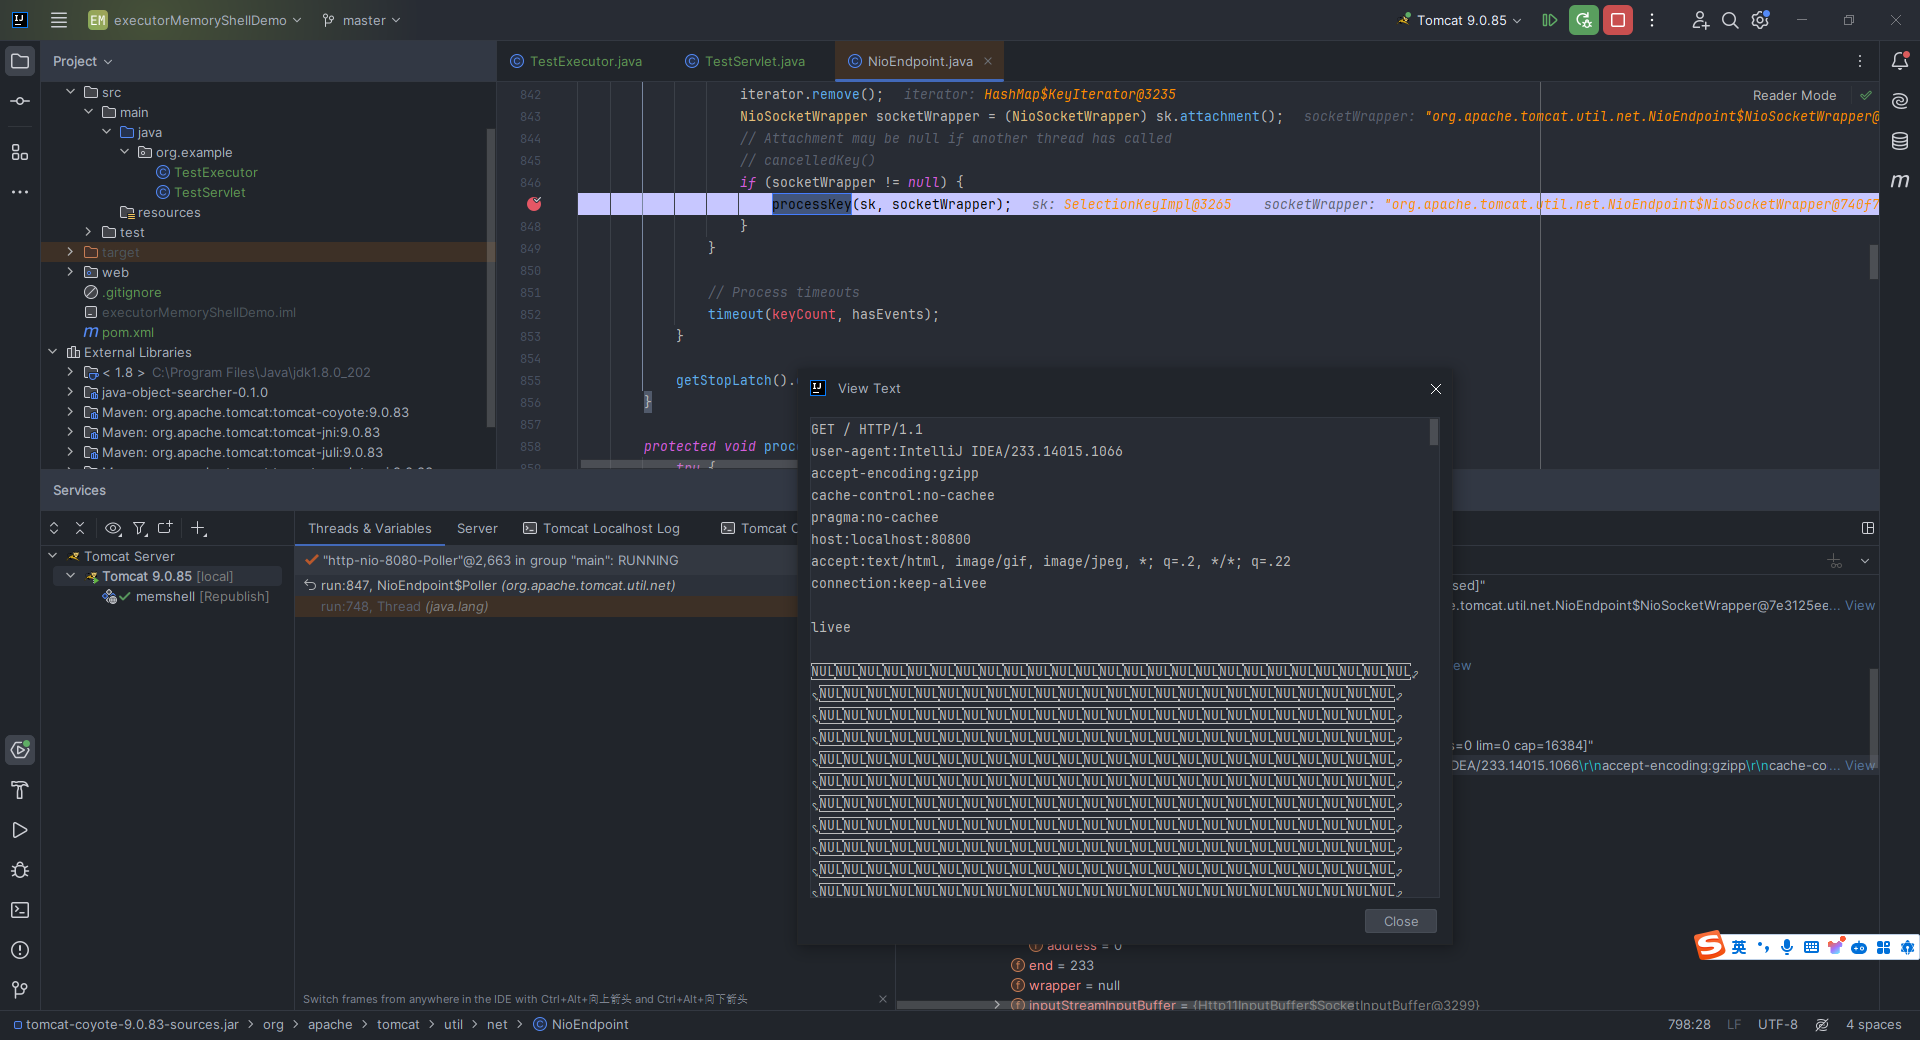Open the Tomcat 9.0.85 run configuration dropdown
Image resolution: width=1920 pixels, height=1040 pixels.
coord(1461,20)
